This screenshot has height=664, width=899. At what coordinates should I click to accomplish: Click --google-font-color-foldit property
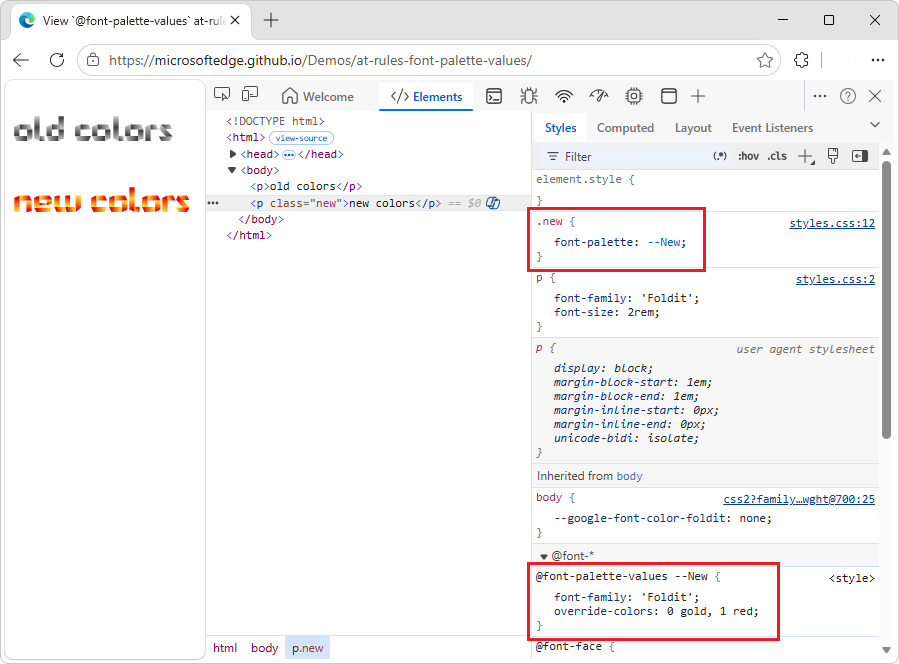point(640,518)
